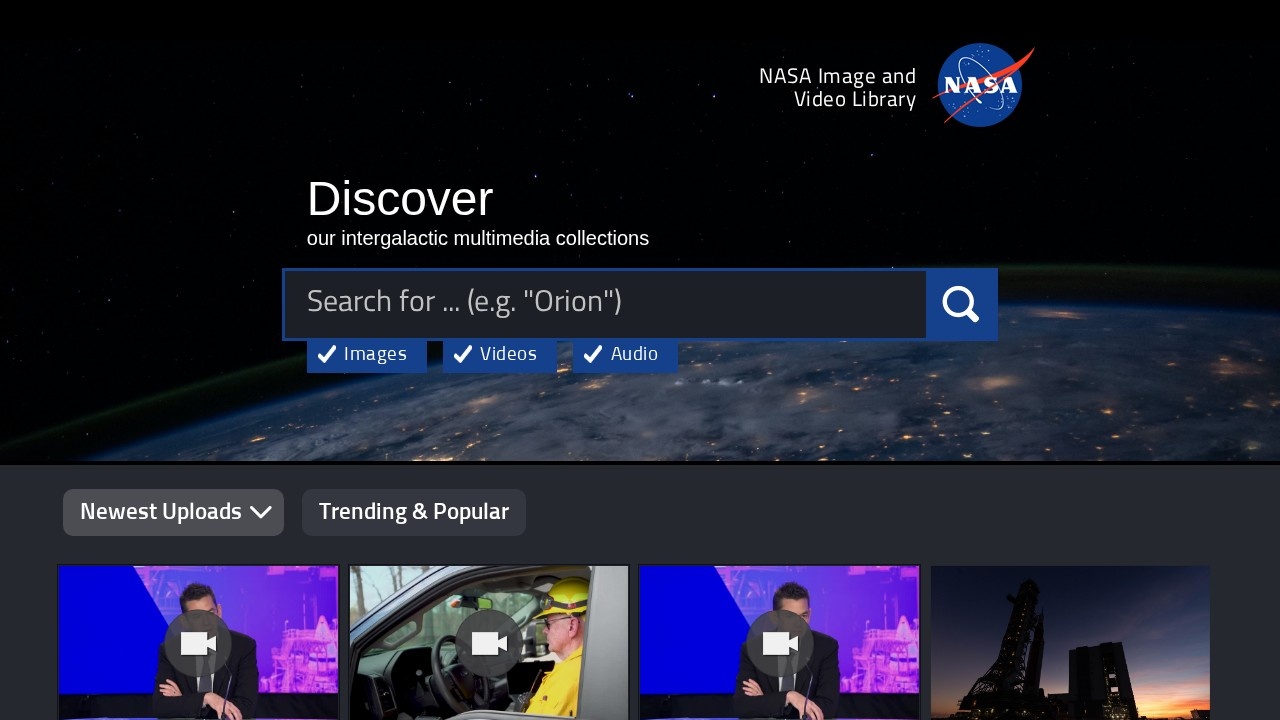
Task: Click the NASA Image and Video Library title
Action: click(838, 87)
